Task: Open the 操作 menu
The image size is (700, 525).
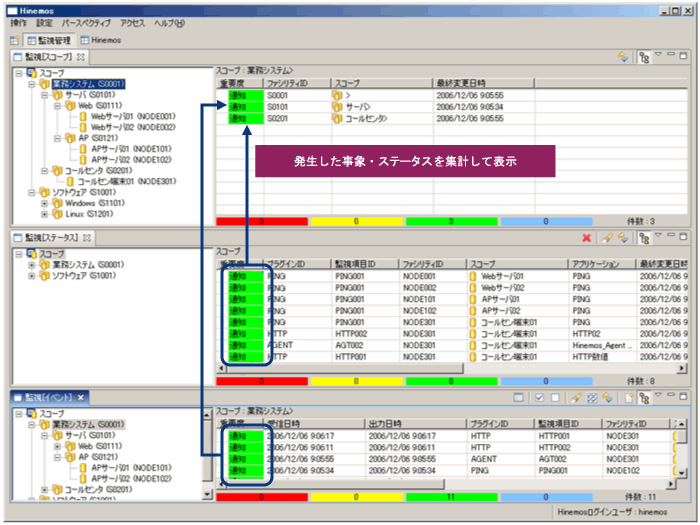Action: tap(19, 23)
